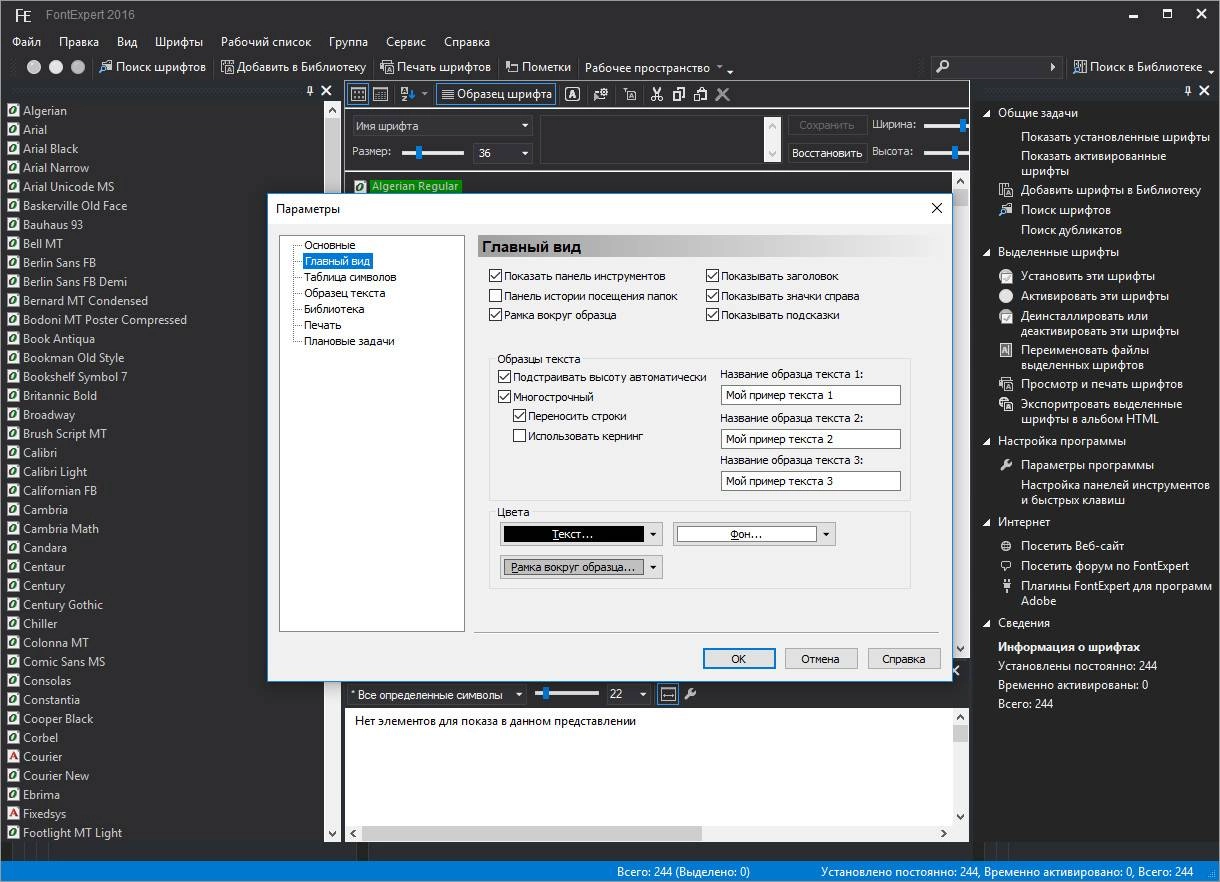Click the magnifier icon in search box

[943, 67]
